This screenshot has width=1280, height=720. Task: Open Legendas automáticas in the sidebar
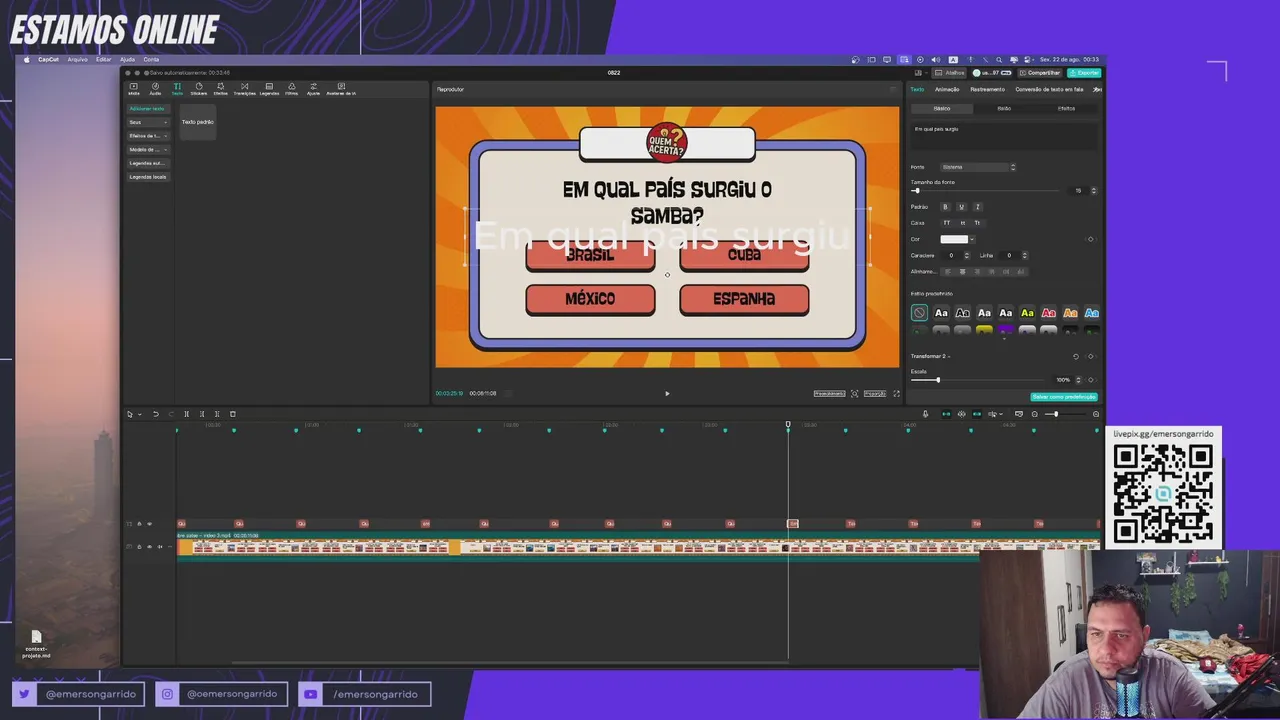click(147, 163)
